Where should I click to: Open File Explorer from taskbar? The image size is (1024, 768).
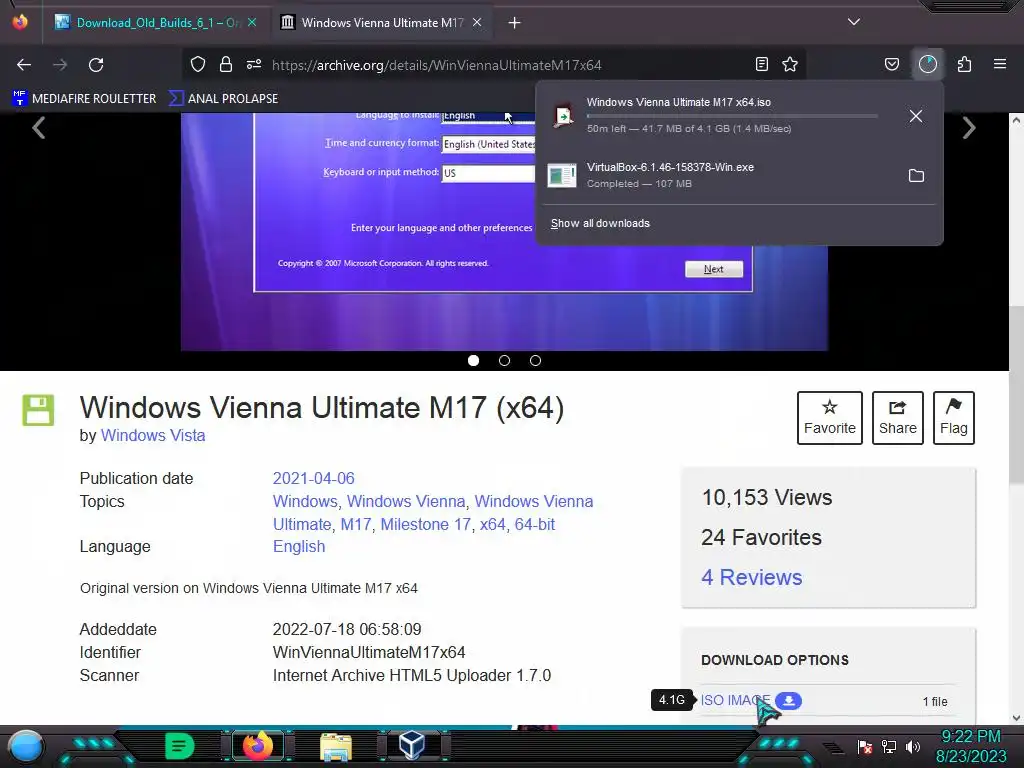tap(336, 747)
